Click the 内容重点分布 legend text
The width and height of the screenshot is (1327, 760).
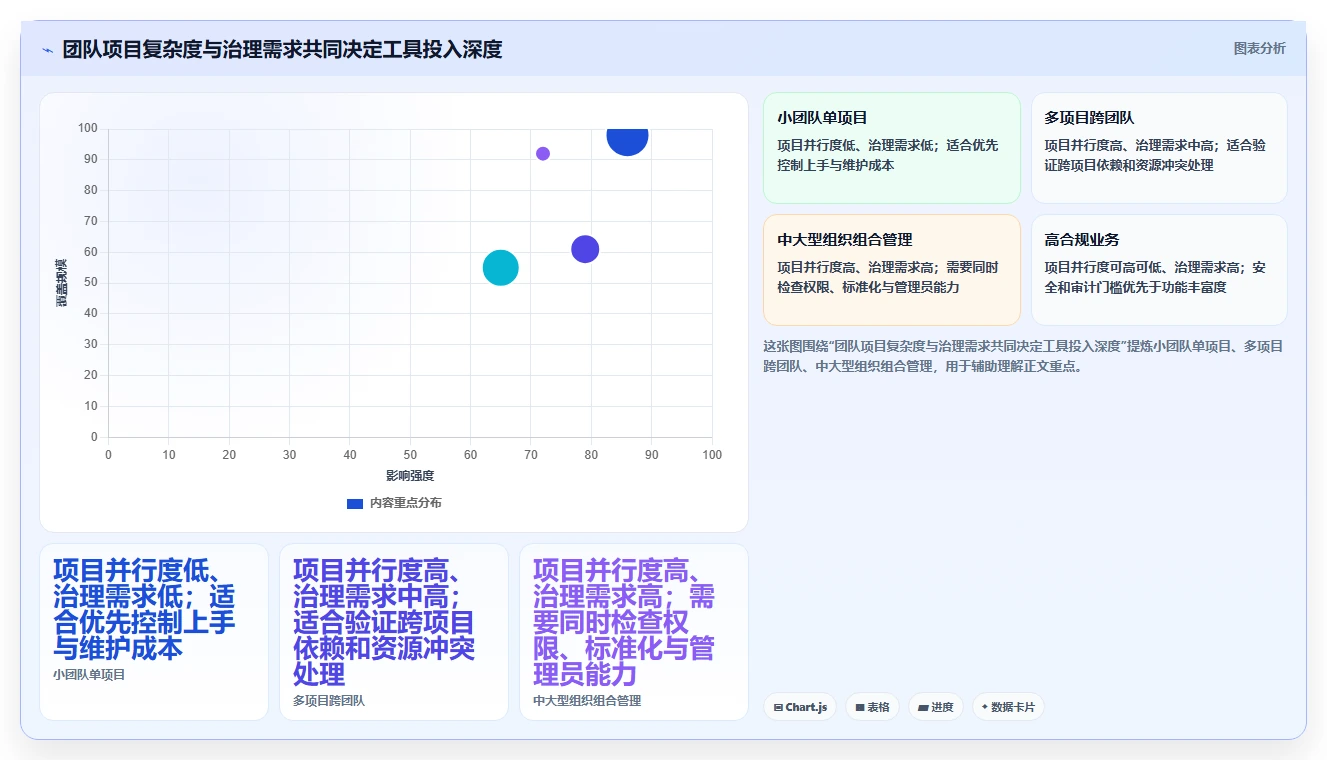point(405,503)
